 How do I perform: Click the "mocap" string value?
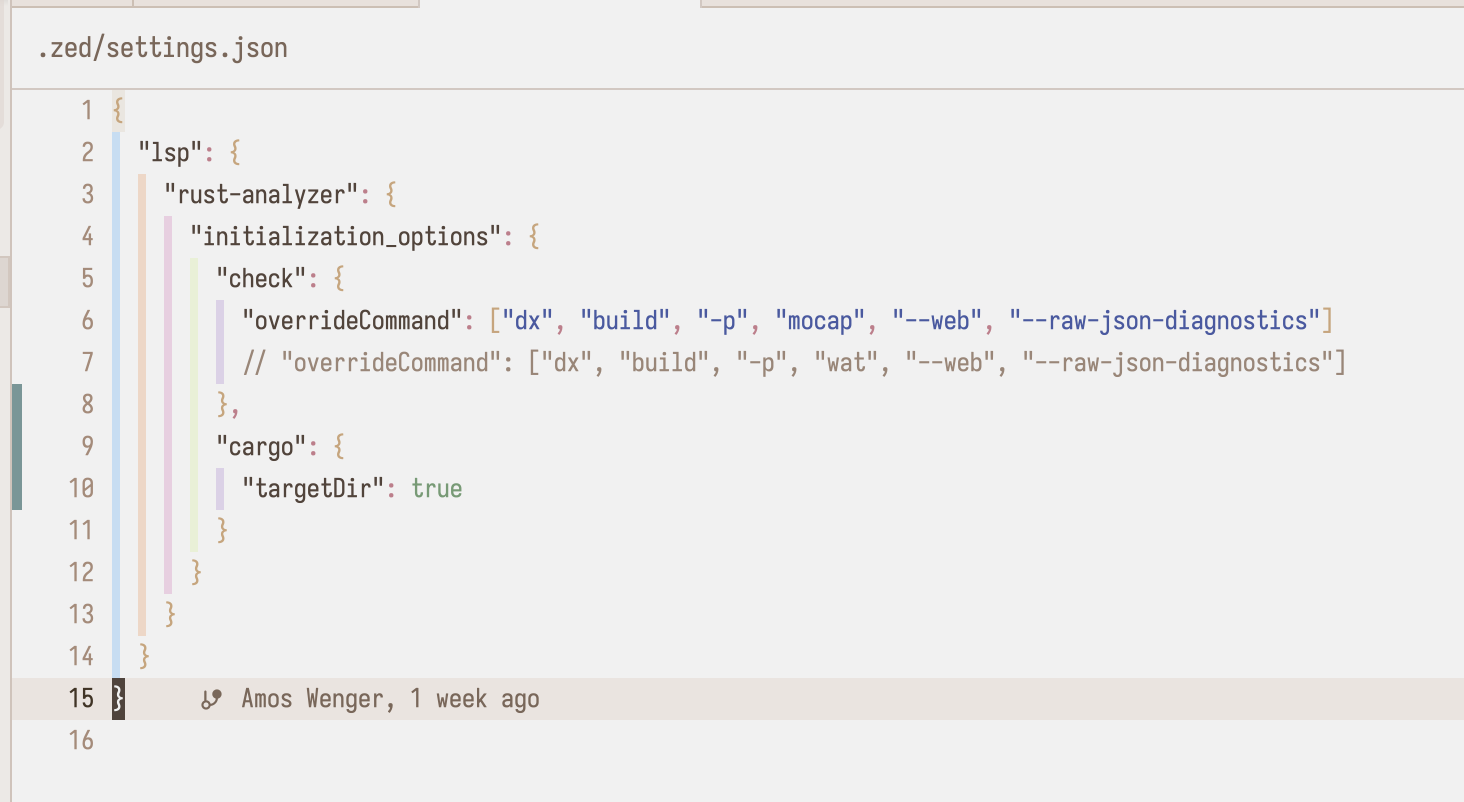point(819,321)
